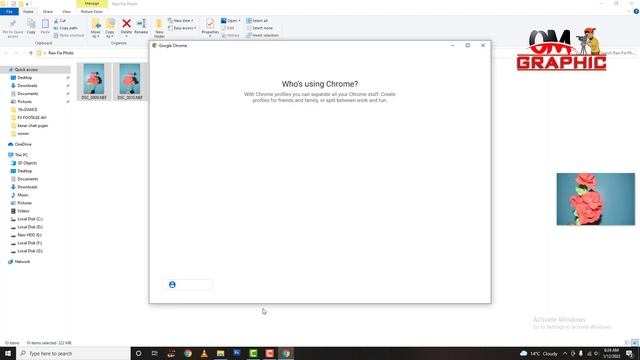Open the File tab in Explorer

tap(9, 11)
